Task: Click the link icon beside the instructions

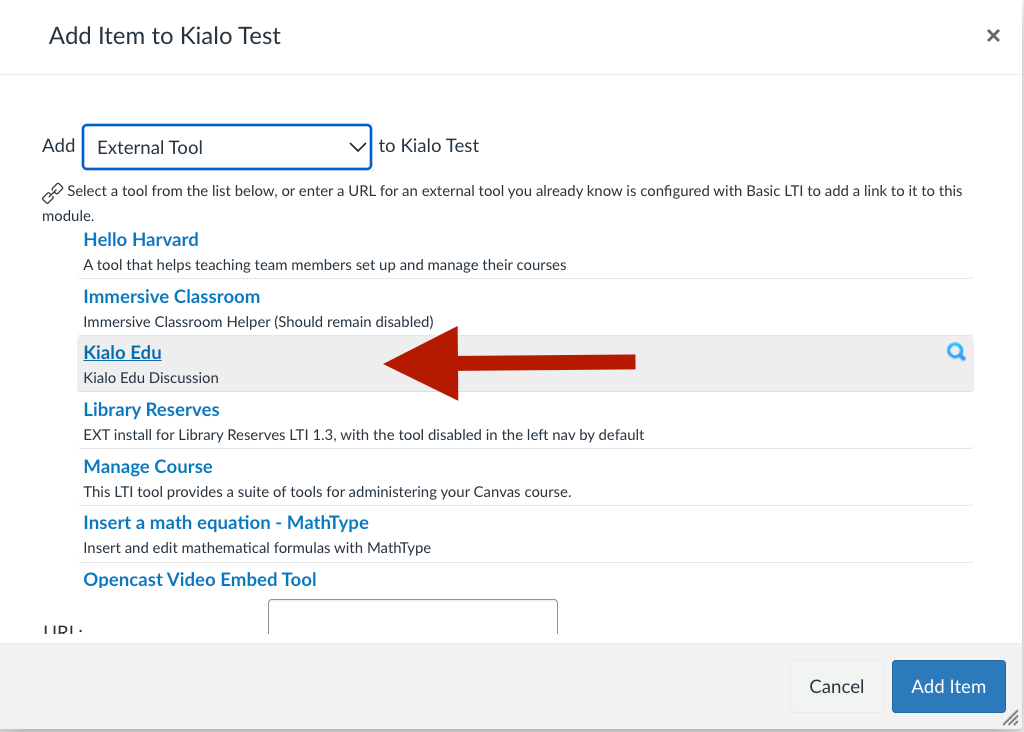Action: 53,192
